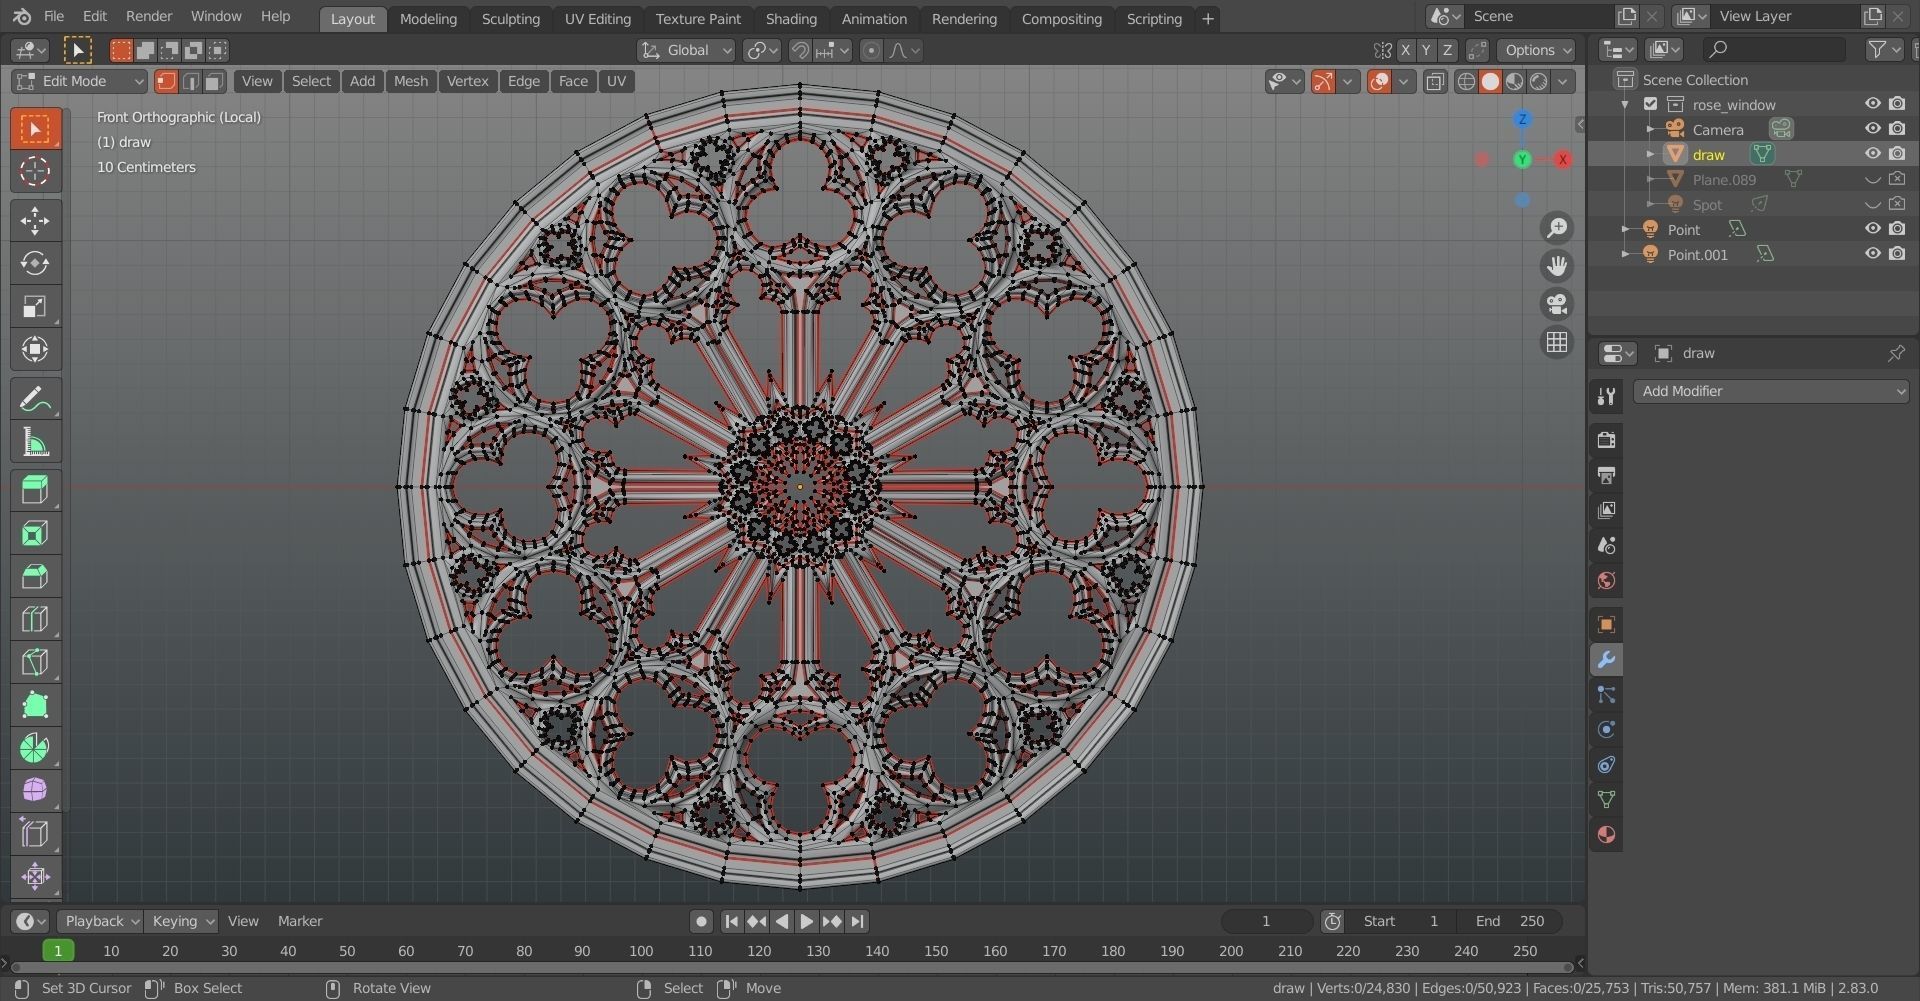
Task: Expand the Point light in outliner
Action: (x=1625, y=229)
